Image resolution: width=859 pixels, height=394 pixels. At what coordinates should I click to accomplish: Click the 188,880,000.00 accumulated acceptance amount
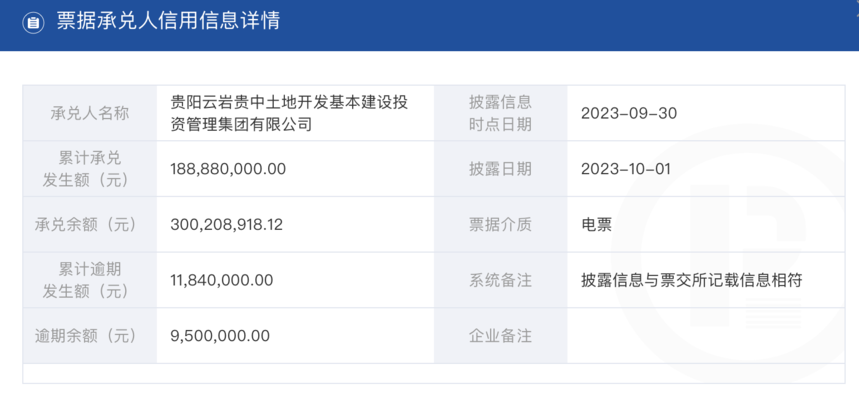pyautogui.click(x=228, y=169)
